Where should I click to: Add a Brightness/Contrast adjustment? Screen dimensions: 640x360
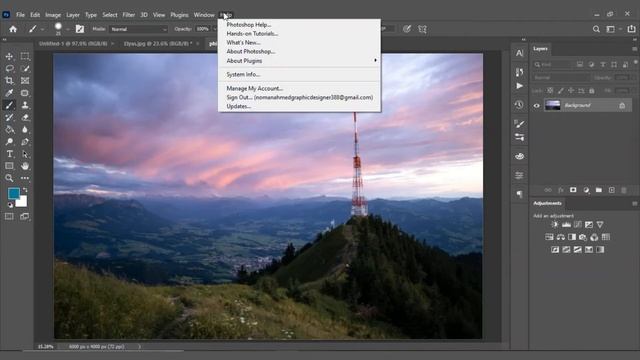[555, 224]
